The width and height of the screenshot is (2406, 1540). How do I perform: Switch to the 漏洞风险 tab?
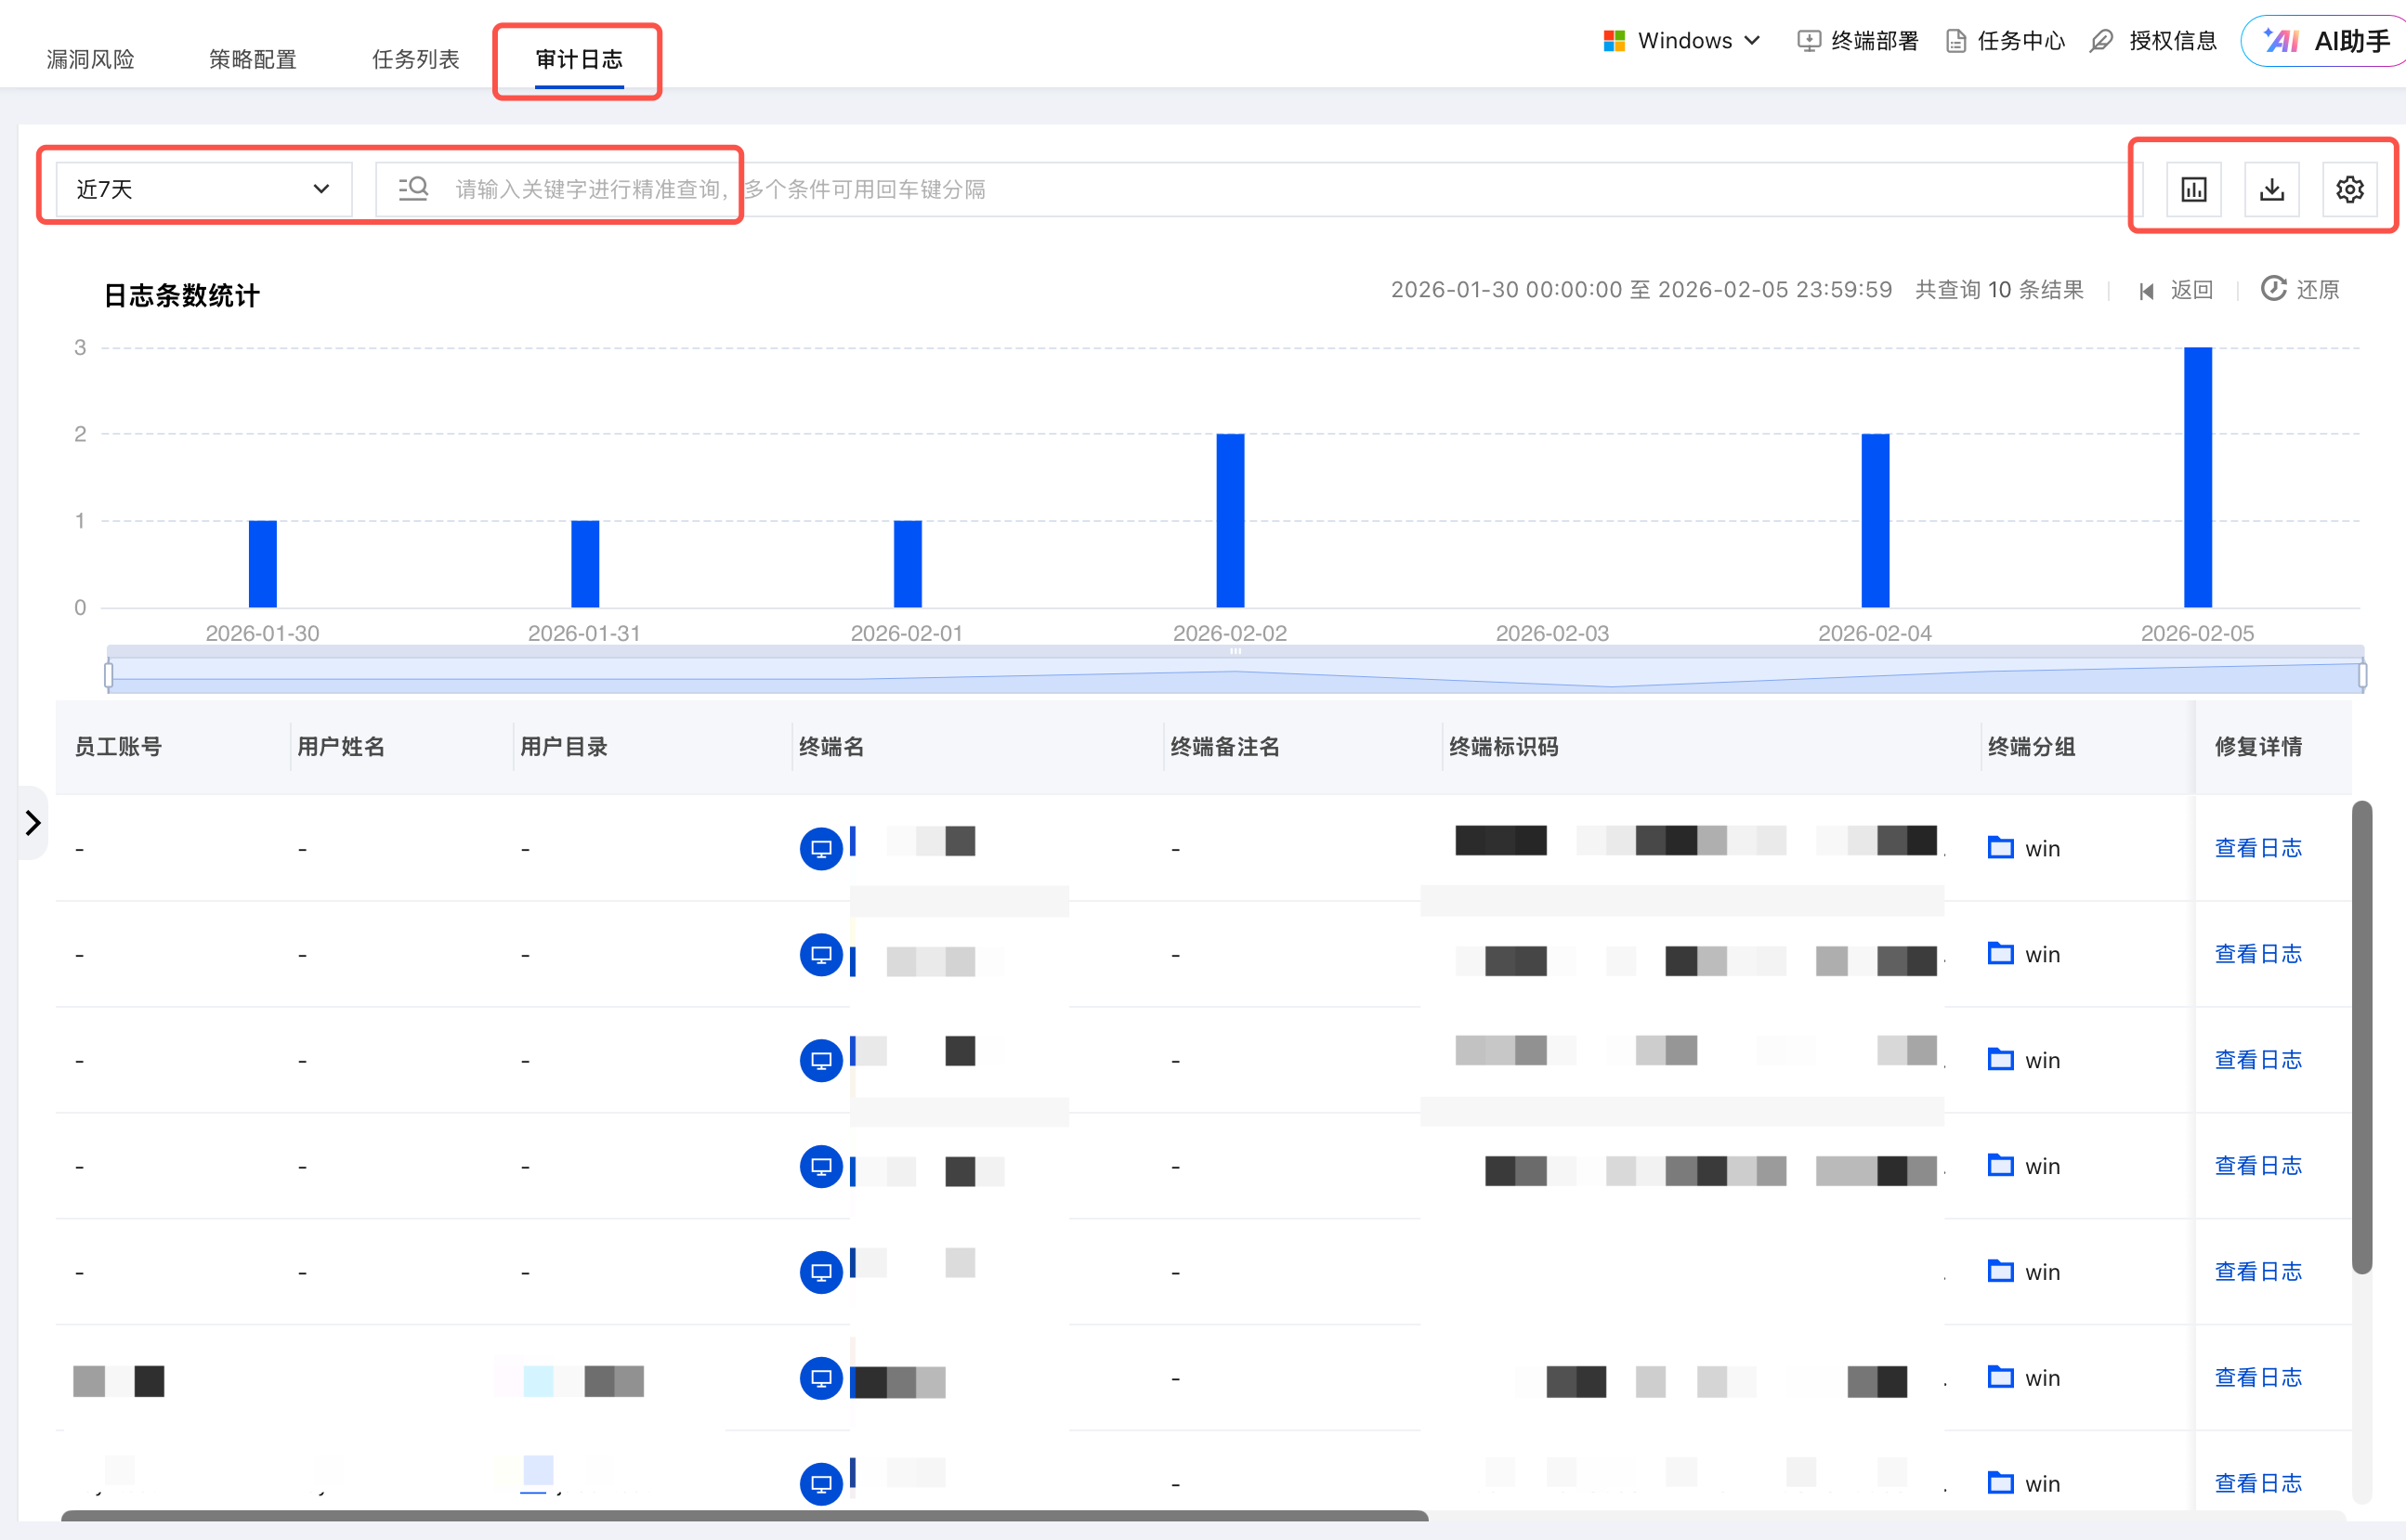tap(90, 59)
